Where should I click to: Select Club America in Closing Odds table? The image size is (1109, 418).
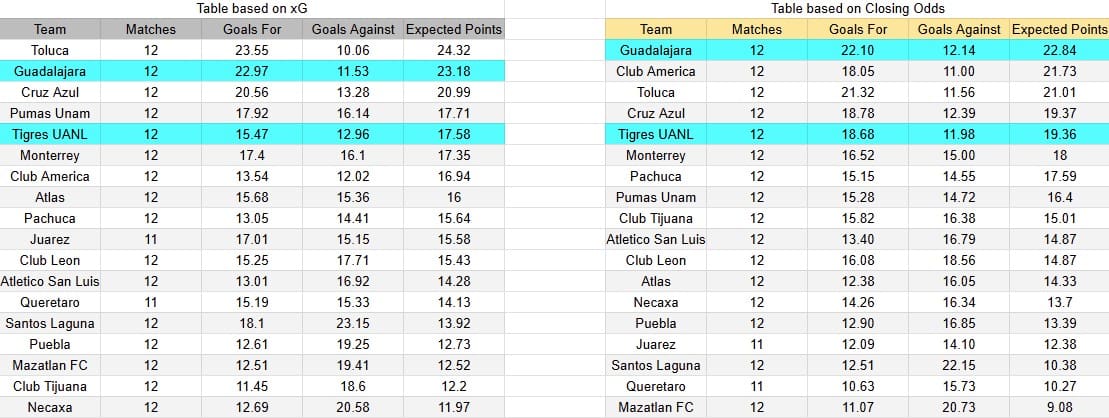click(656, 71)
